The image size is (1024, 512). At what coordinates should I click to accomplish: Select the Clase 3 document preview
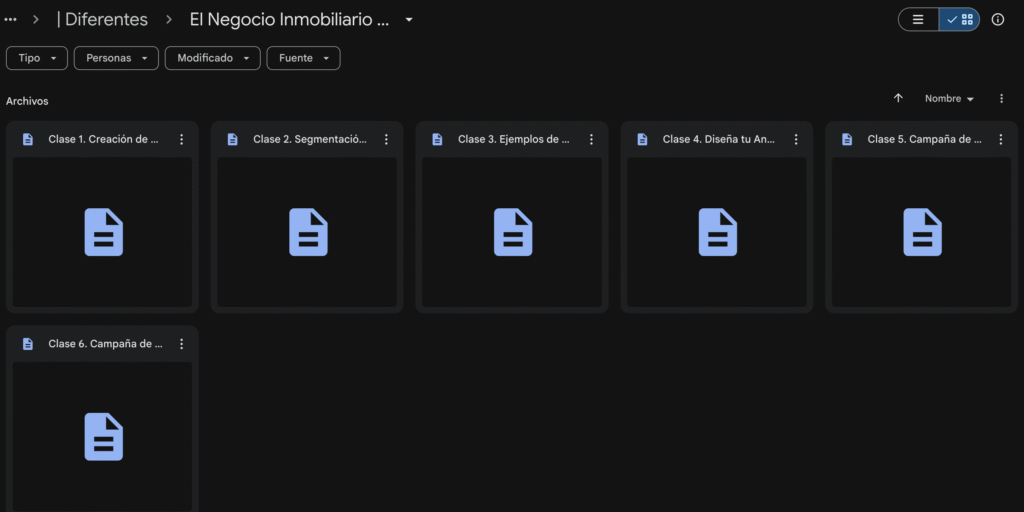coord(512,232)
